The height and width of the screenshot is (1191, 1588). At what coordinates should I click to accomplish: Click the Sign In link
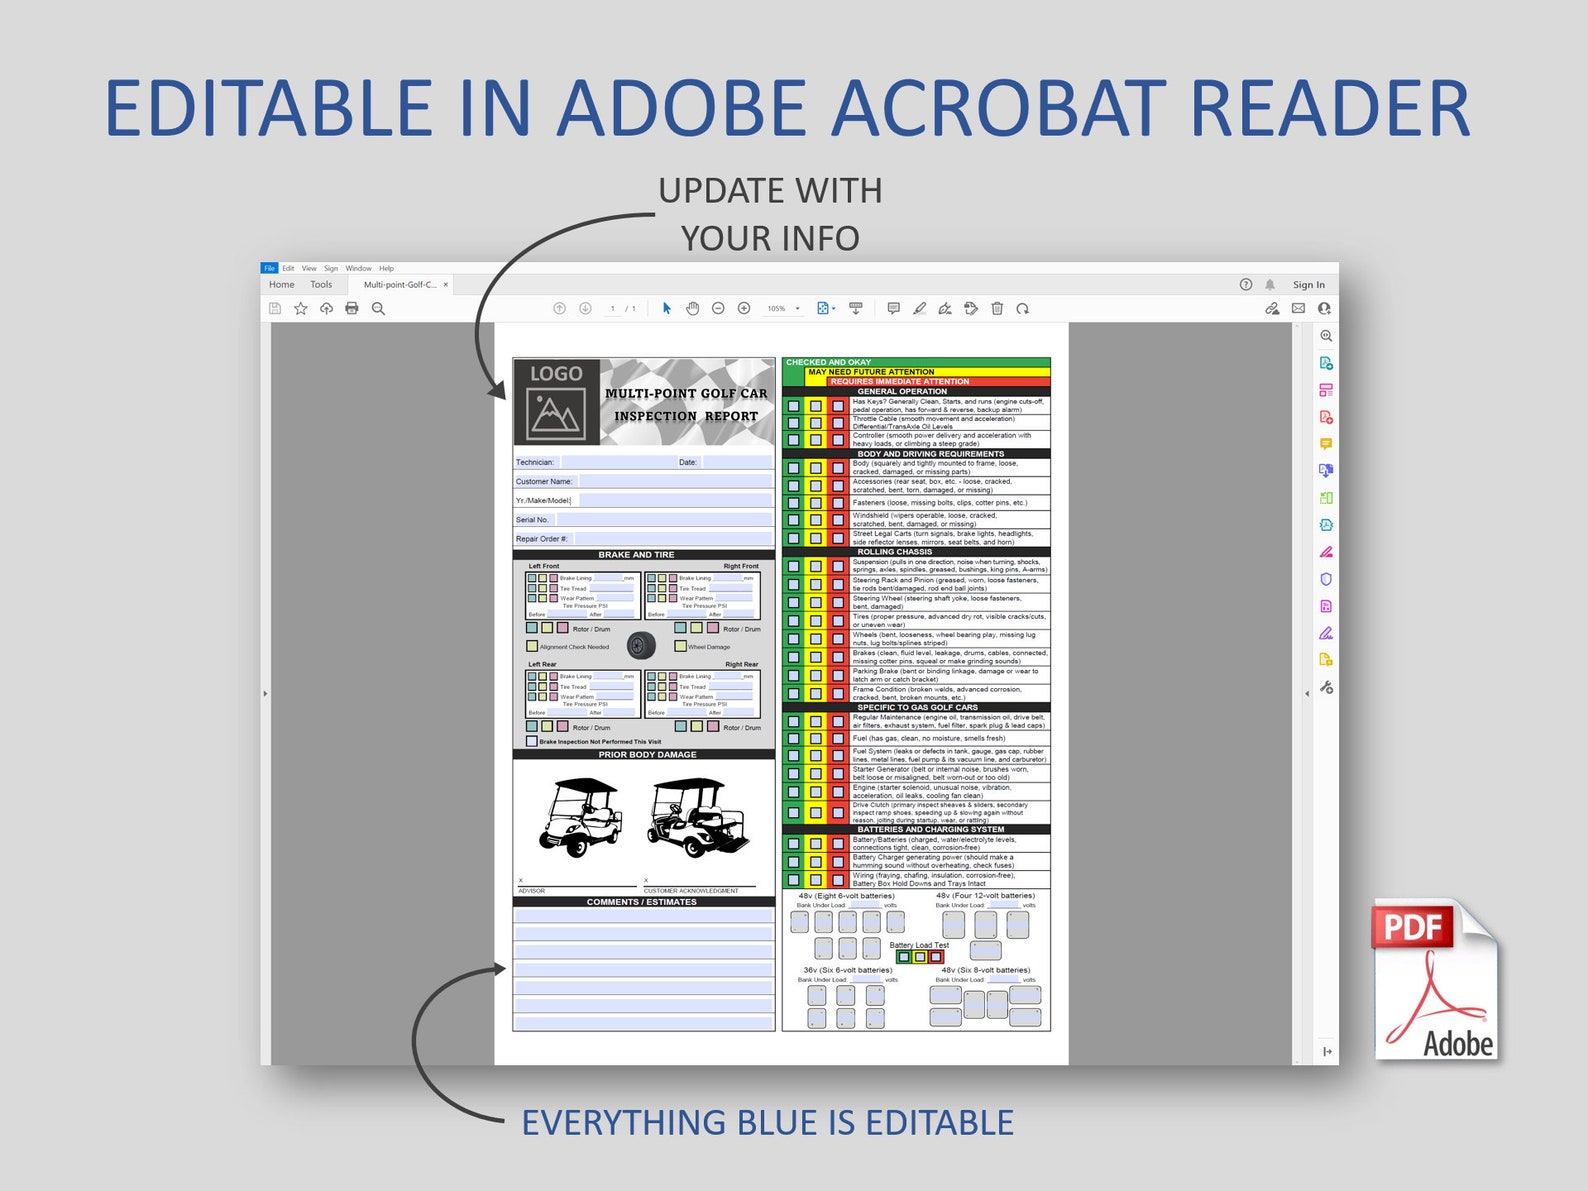click(1308, 285)
